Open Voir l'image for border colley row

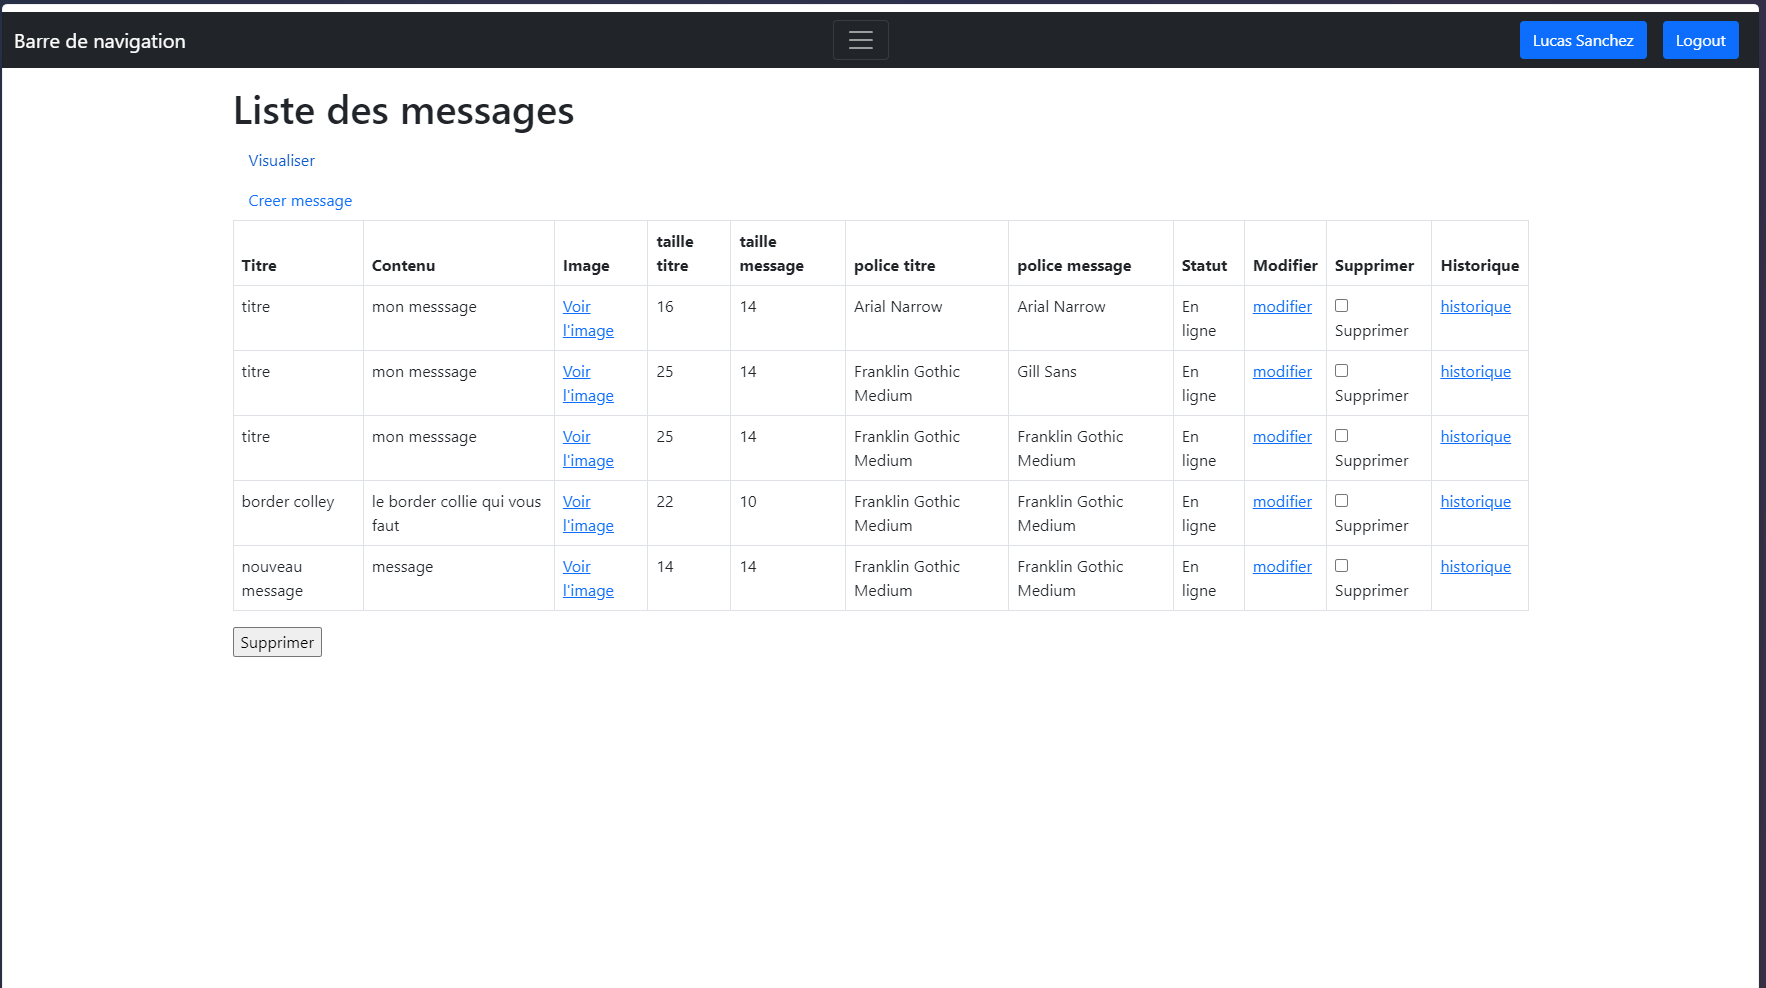coord(587,514)
